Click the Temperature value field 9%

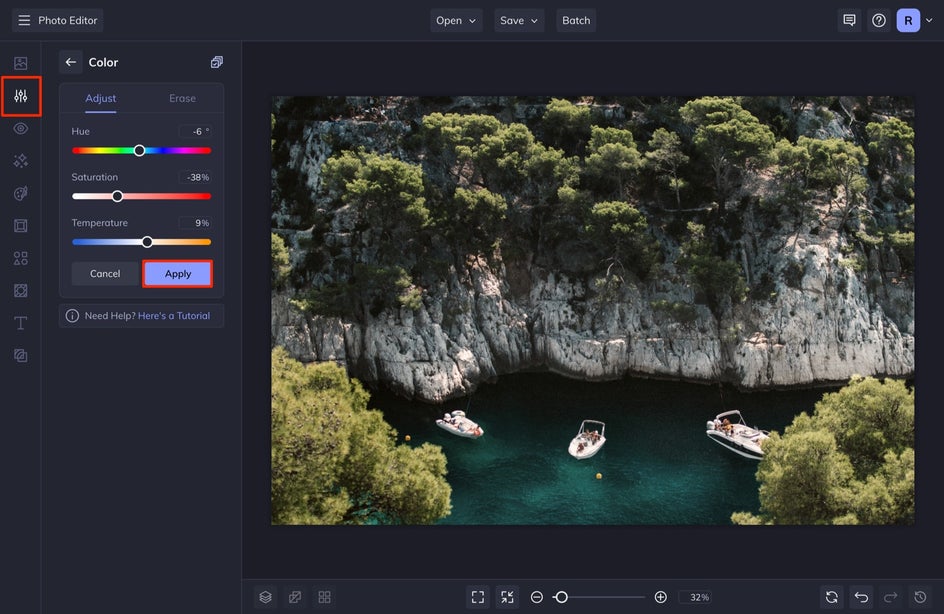click(195, 223)
